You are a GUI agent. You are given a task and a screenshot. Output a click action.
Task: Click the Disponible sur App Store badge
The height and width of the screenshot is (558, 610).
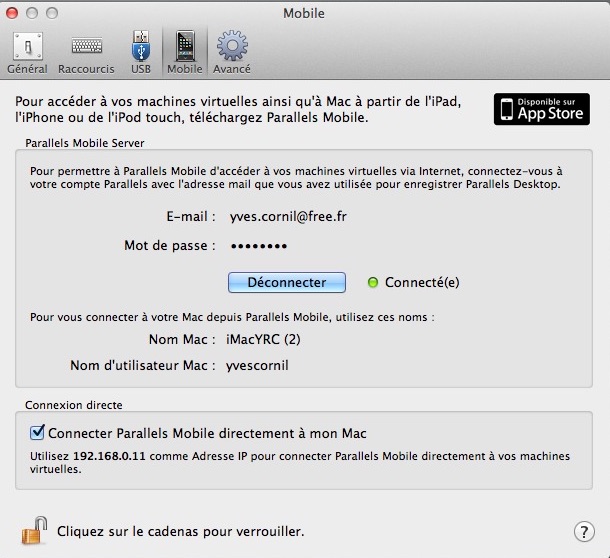pos(542,109)
